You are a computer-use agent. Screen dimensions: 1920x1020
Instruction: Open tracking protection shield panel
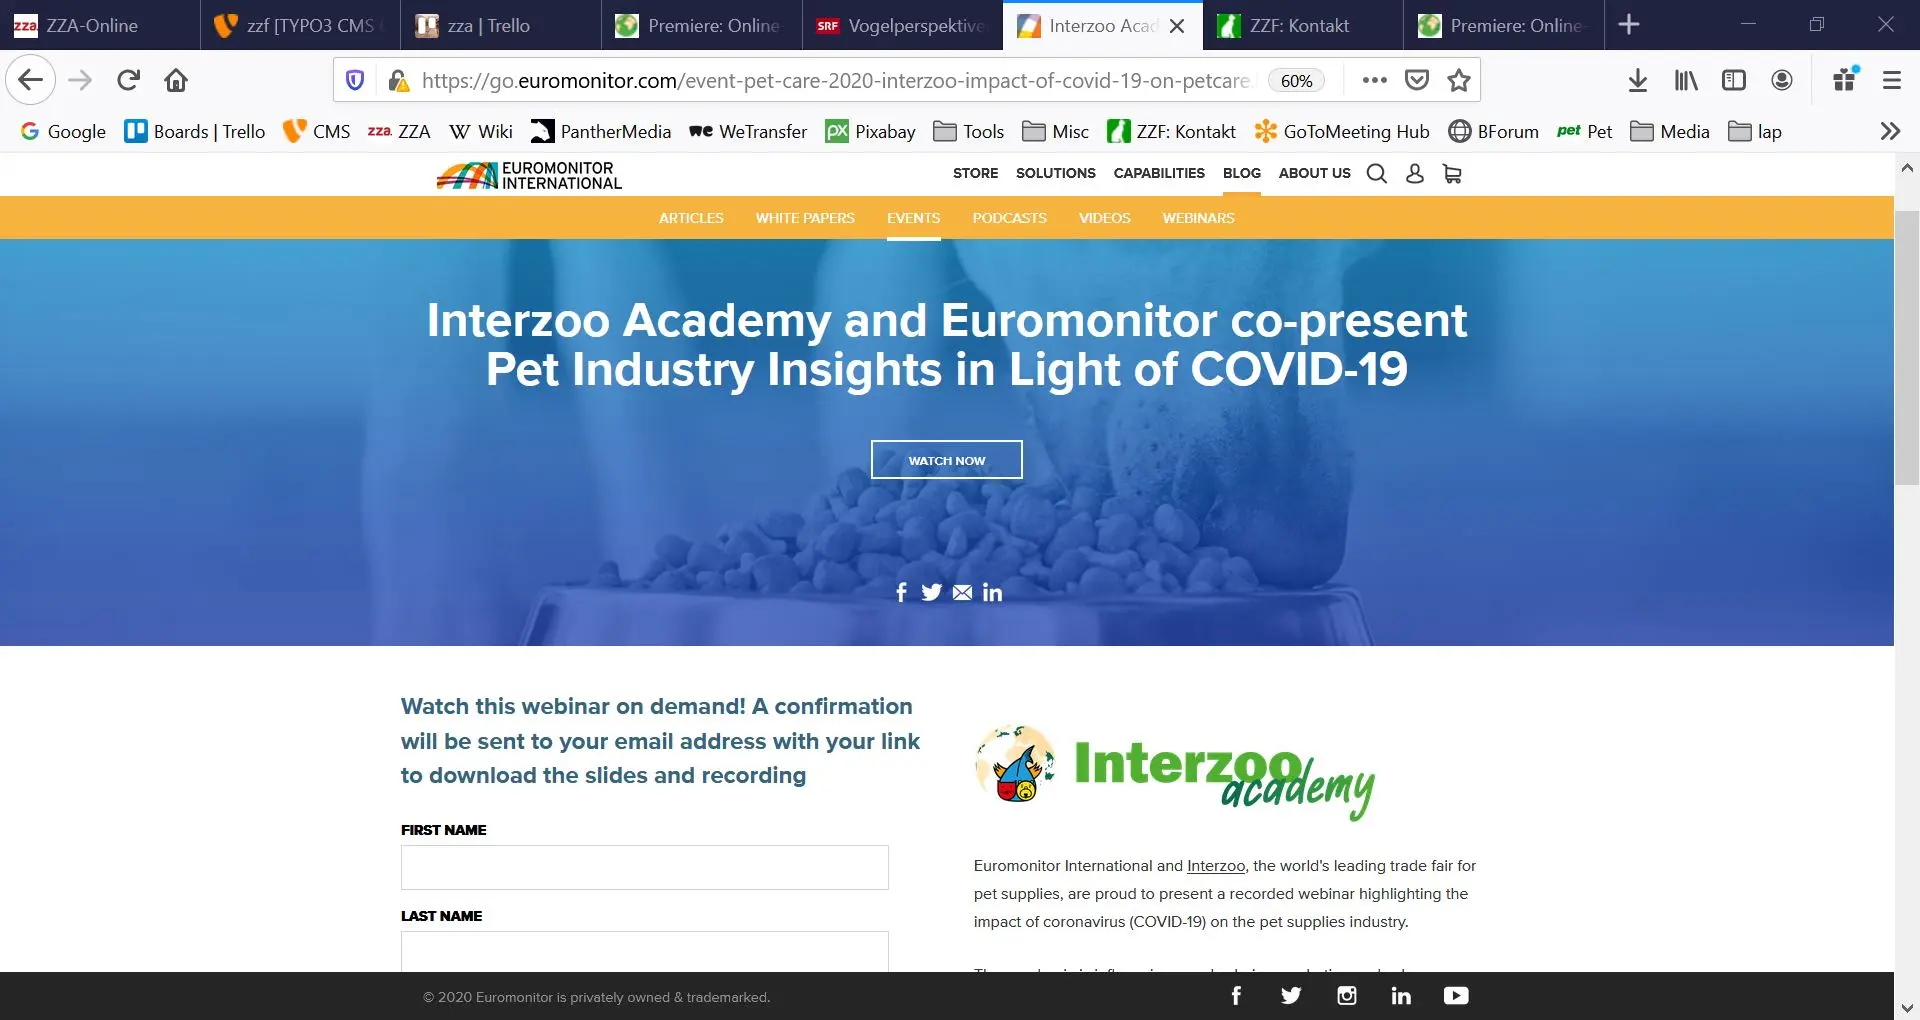(355, 80)
